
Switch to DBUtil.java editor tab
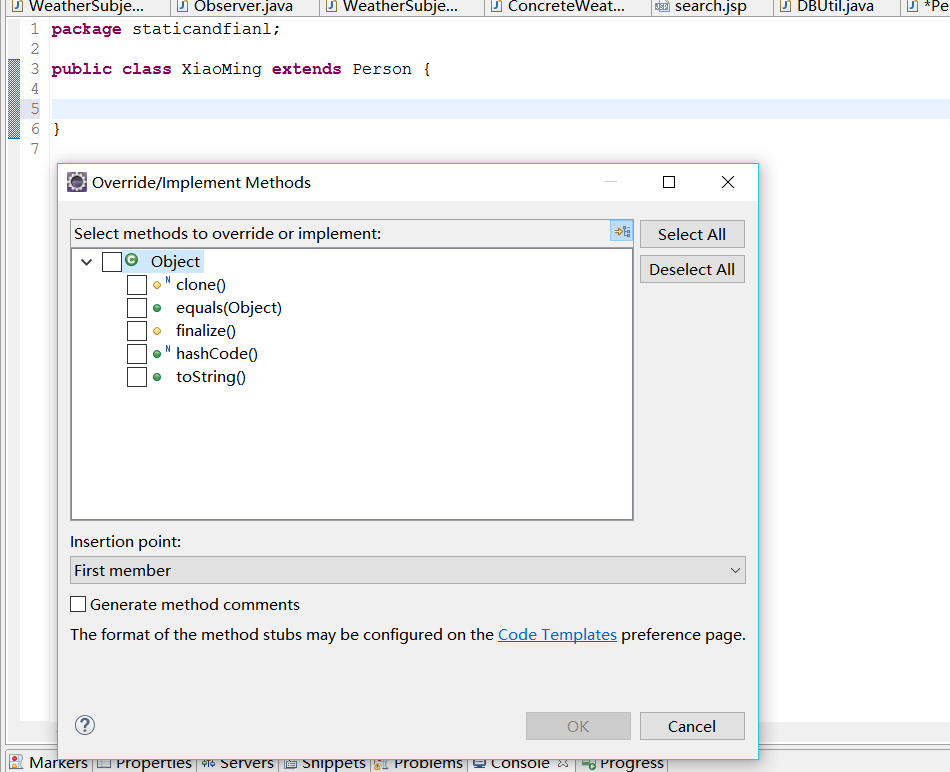(x=835, y=7)
